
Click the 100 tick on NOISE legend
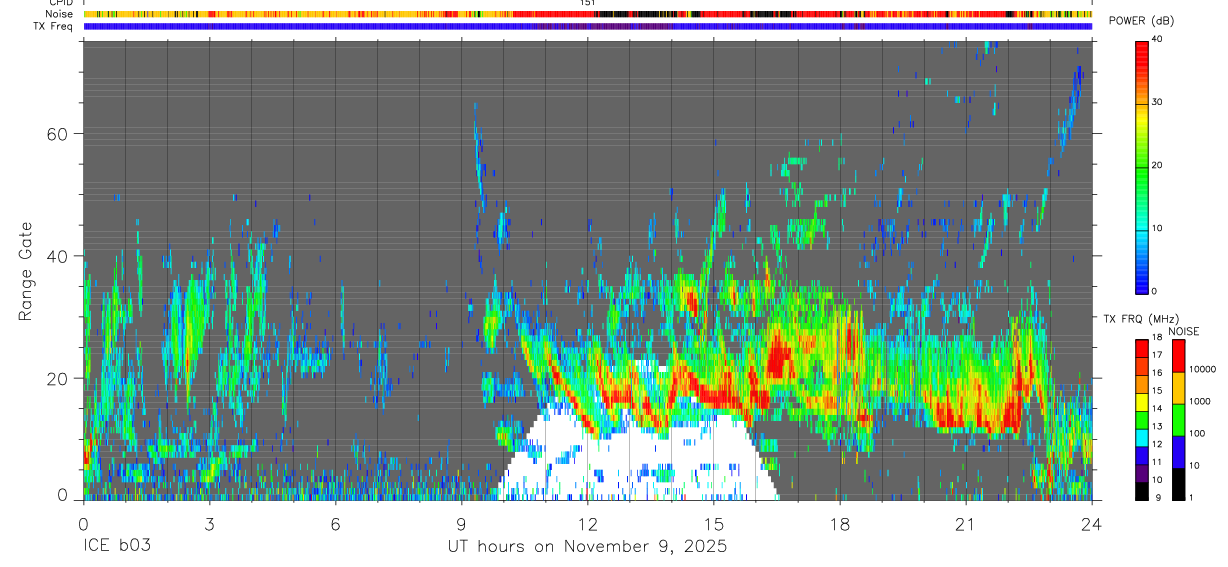coord(1198,434)
